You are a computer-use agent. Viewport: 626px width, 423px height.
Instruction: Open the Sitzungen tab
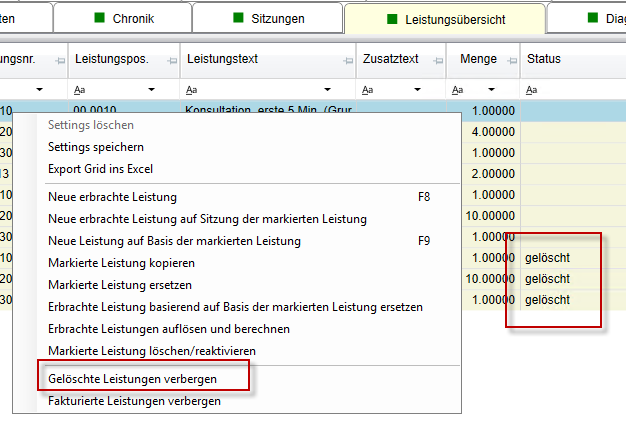[267, 18]
